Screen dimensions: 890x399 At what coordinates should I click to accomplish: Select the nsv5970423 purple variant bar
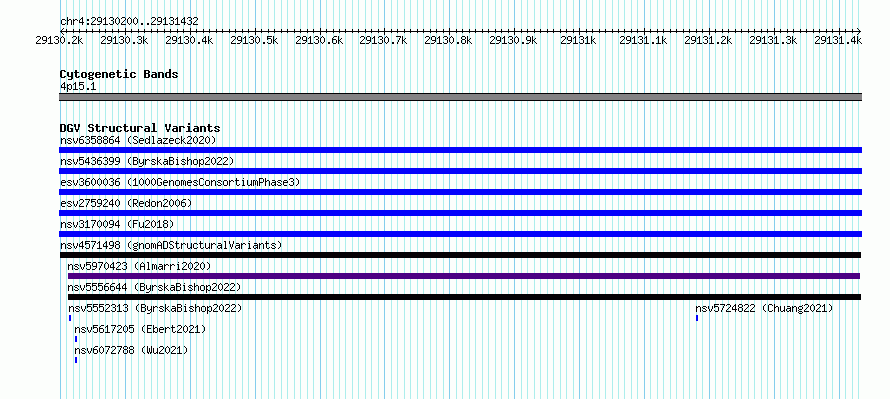point(464,276)
